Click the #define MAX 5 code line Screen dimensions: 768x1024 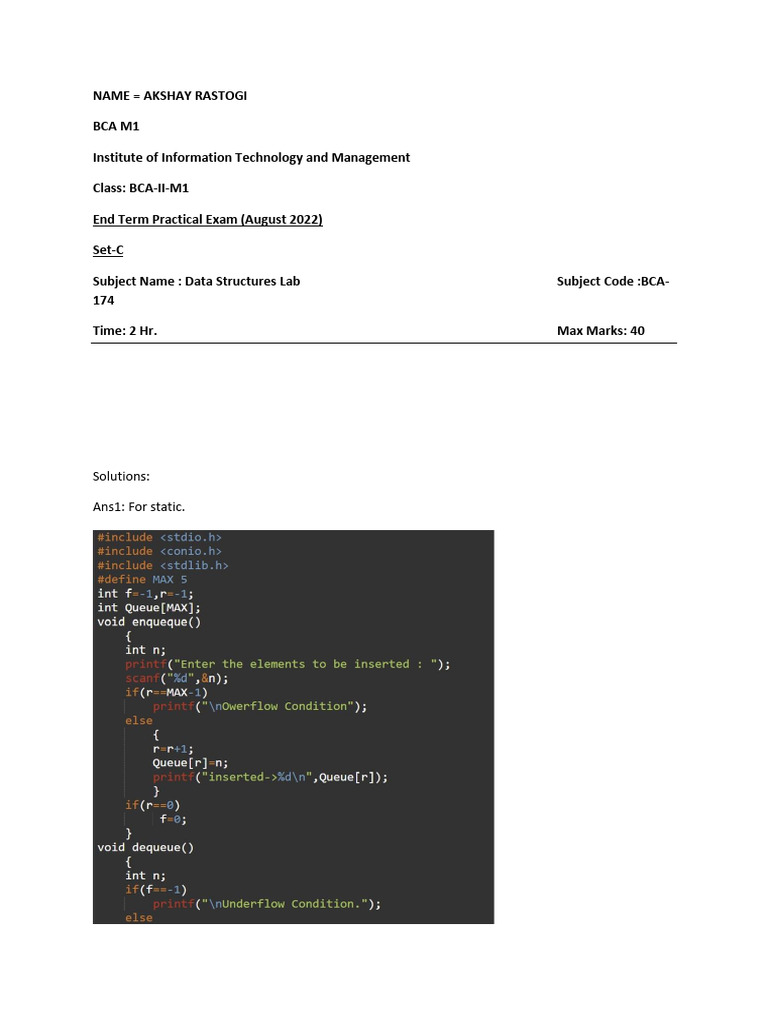tap(142, 580)
